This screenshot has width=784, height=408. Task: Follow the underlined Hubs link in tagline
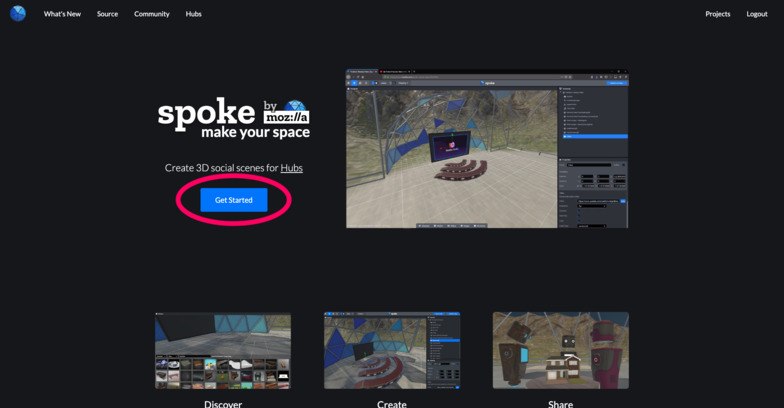point(292,168)
